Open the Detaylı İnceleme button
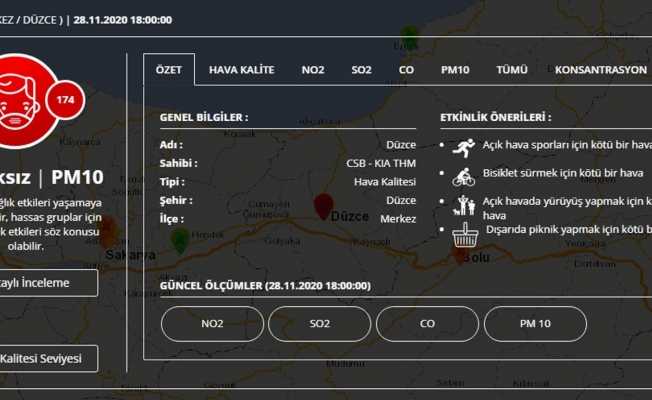 (45, 283)
